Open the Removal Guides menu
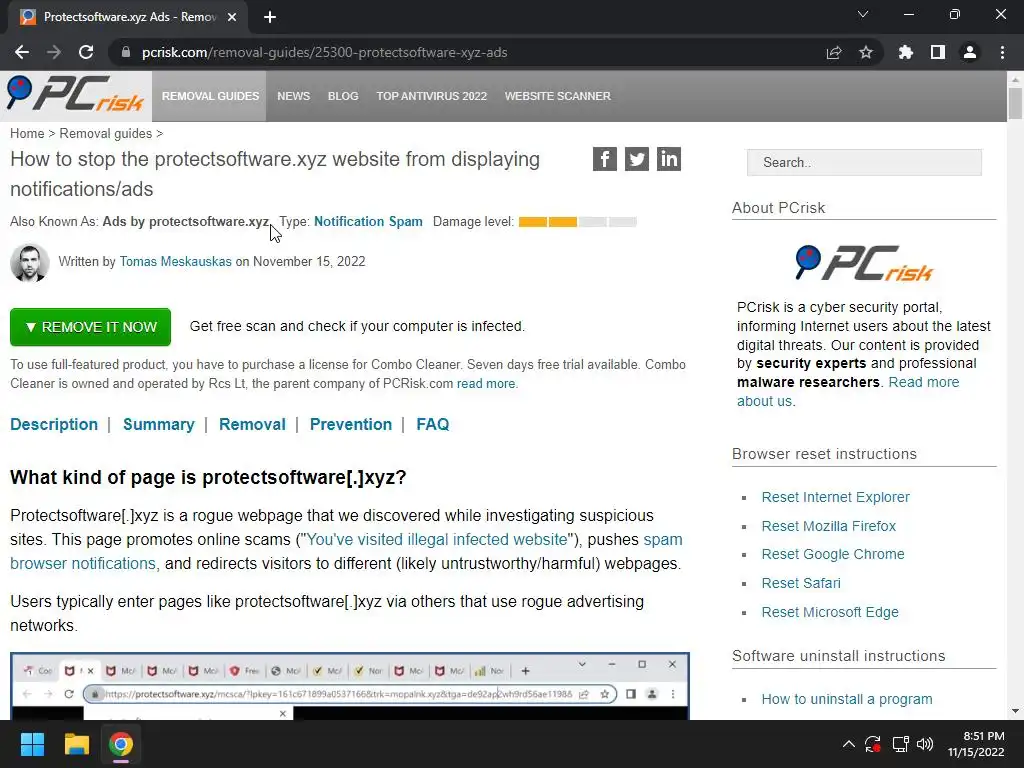Image resolution: width=1024 pixels, height=768 pixels. pos(210,96)
